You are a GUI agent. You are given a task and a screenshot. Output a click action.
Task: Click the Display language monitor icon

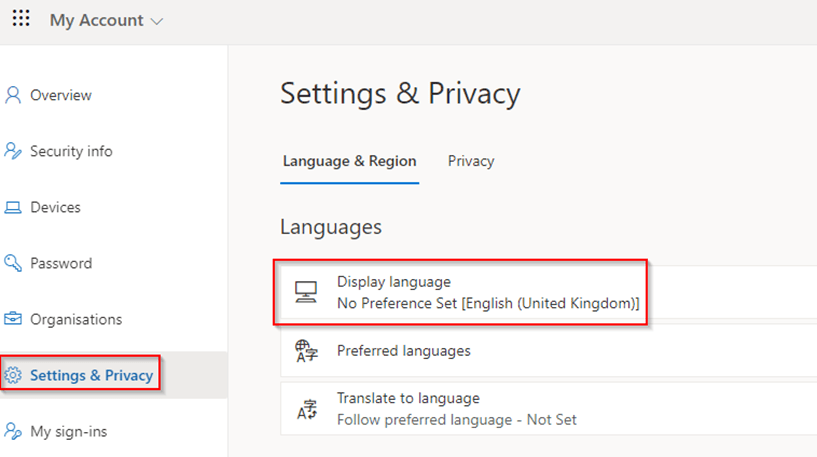click(306, 292)
